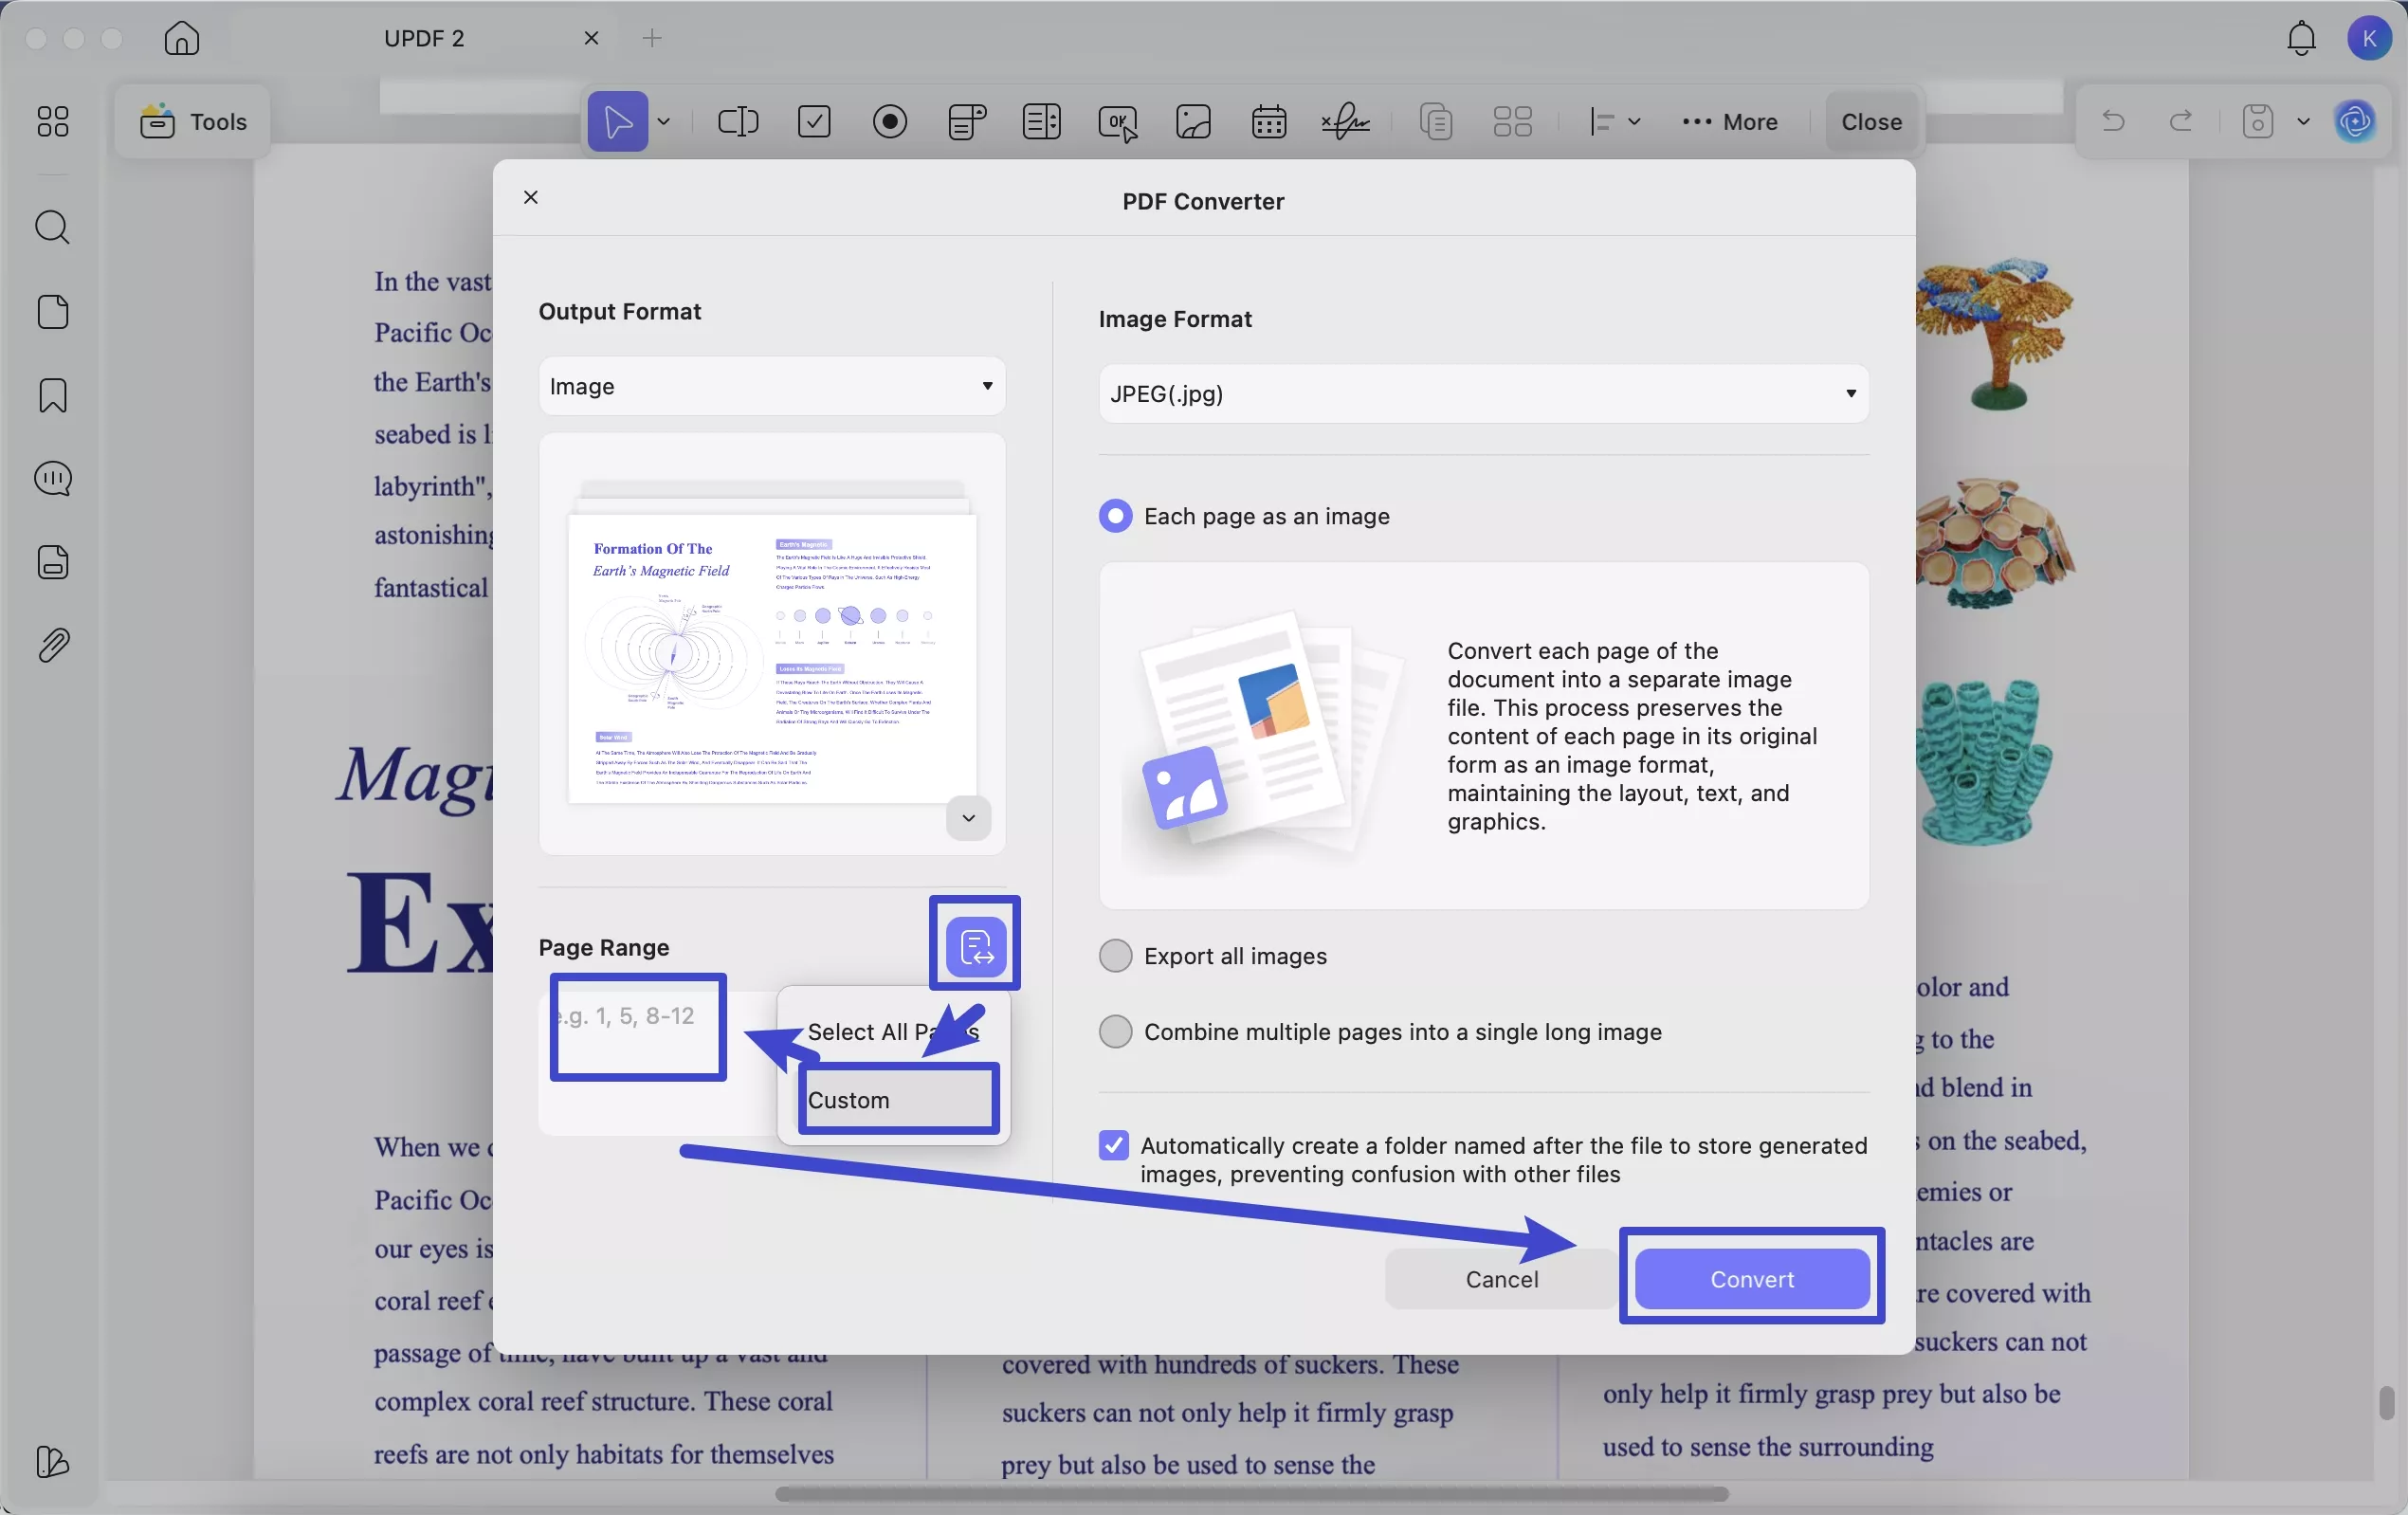This screenshot has height=1515, width=2408.
Task: Click the notification bell icon
Action: click(x=2301, y=38)
